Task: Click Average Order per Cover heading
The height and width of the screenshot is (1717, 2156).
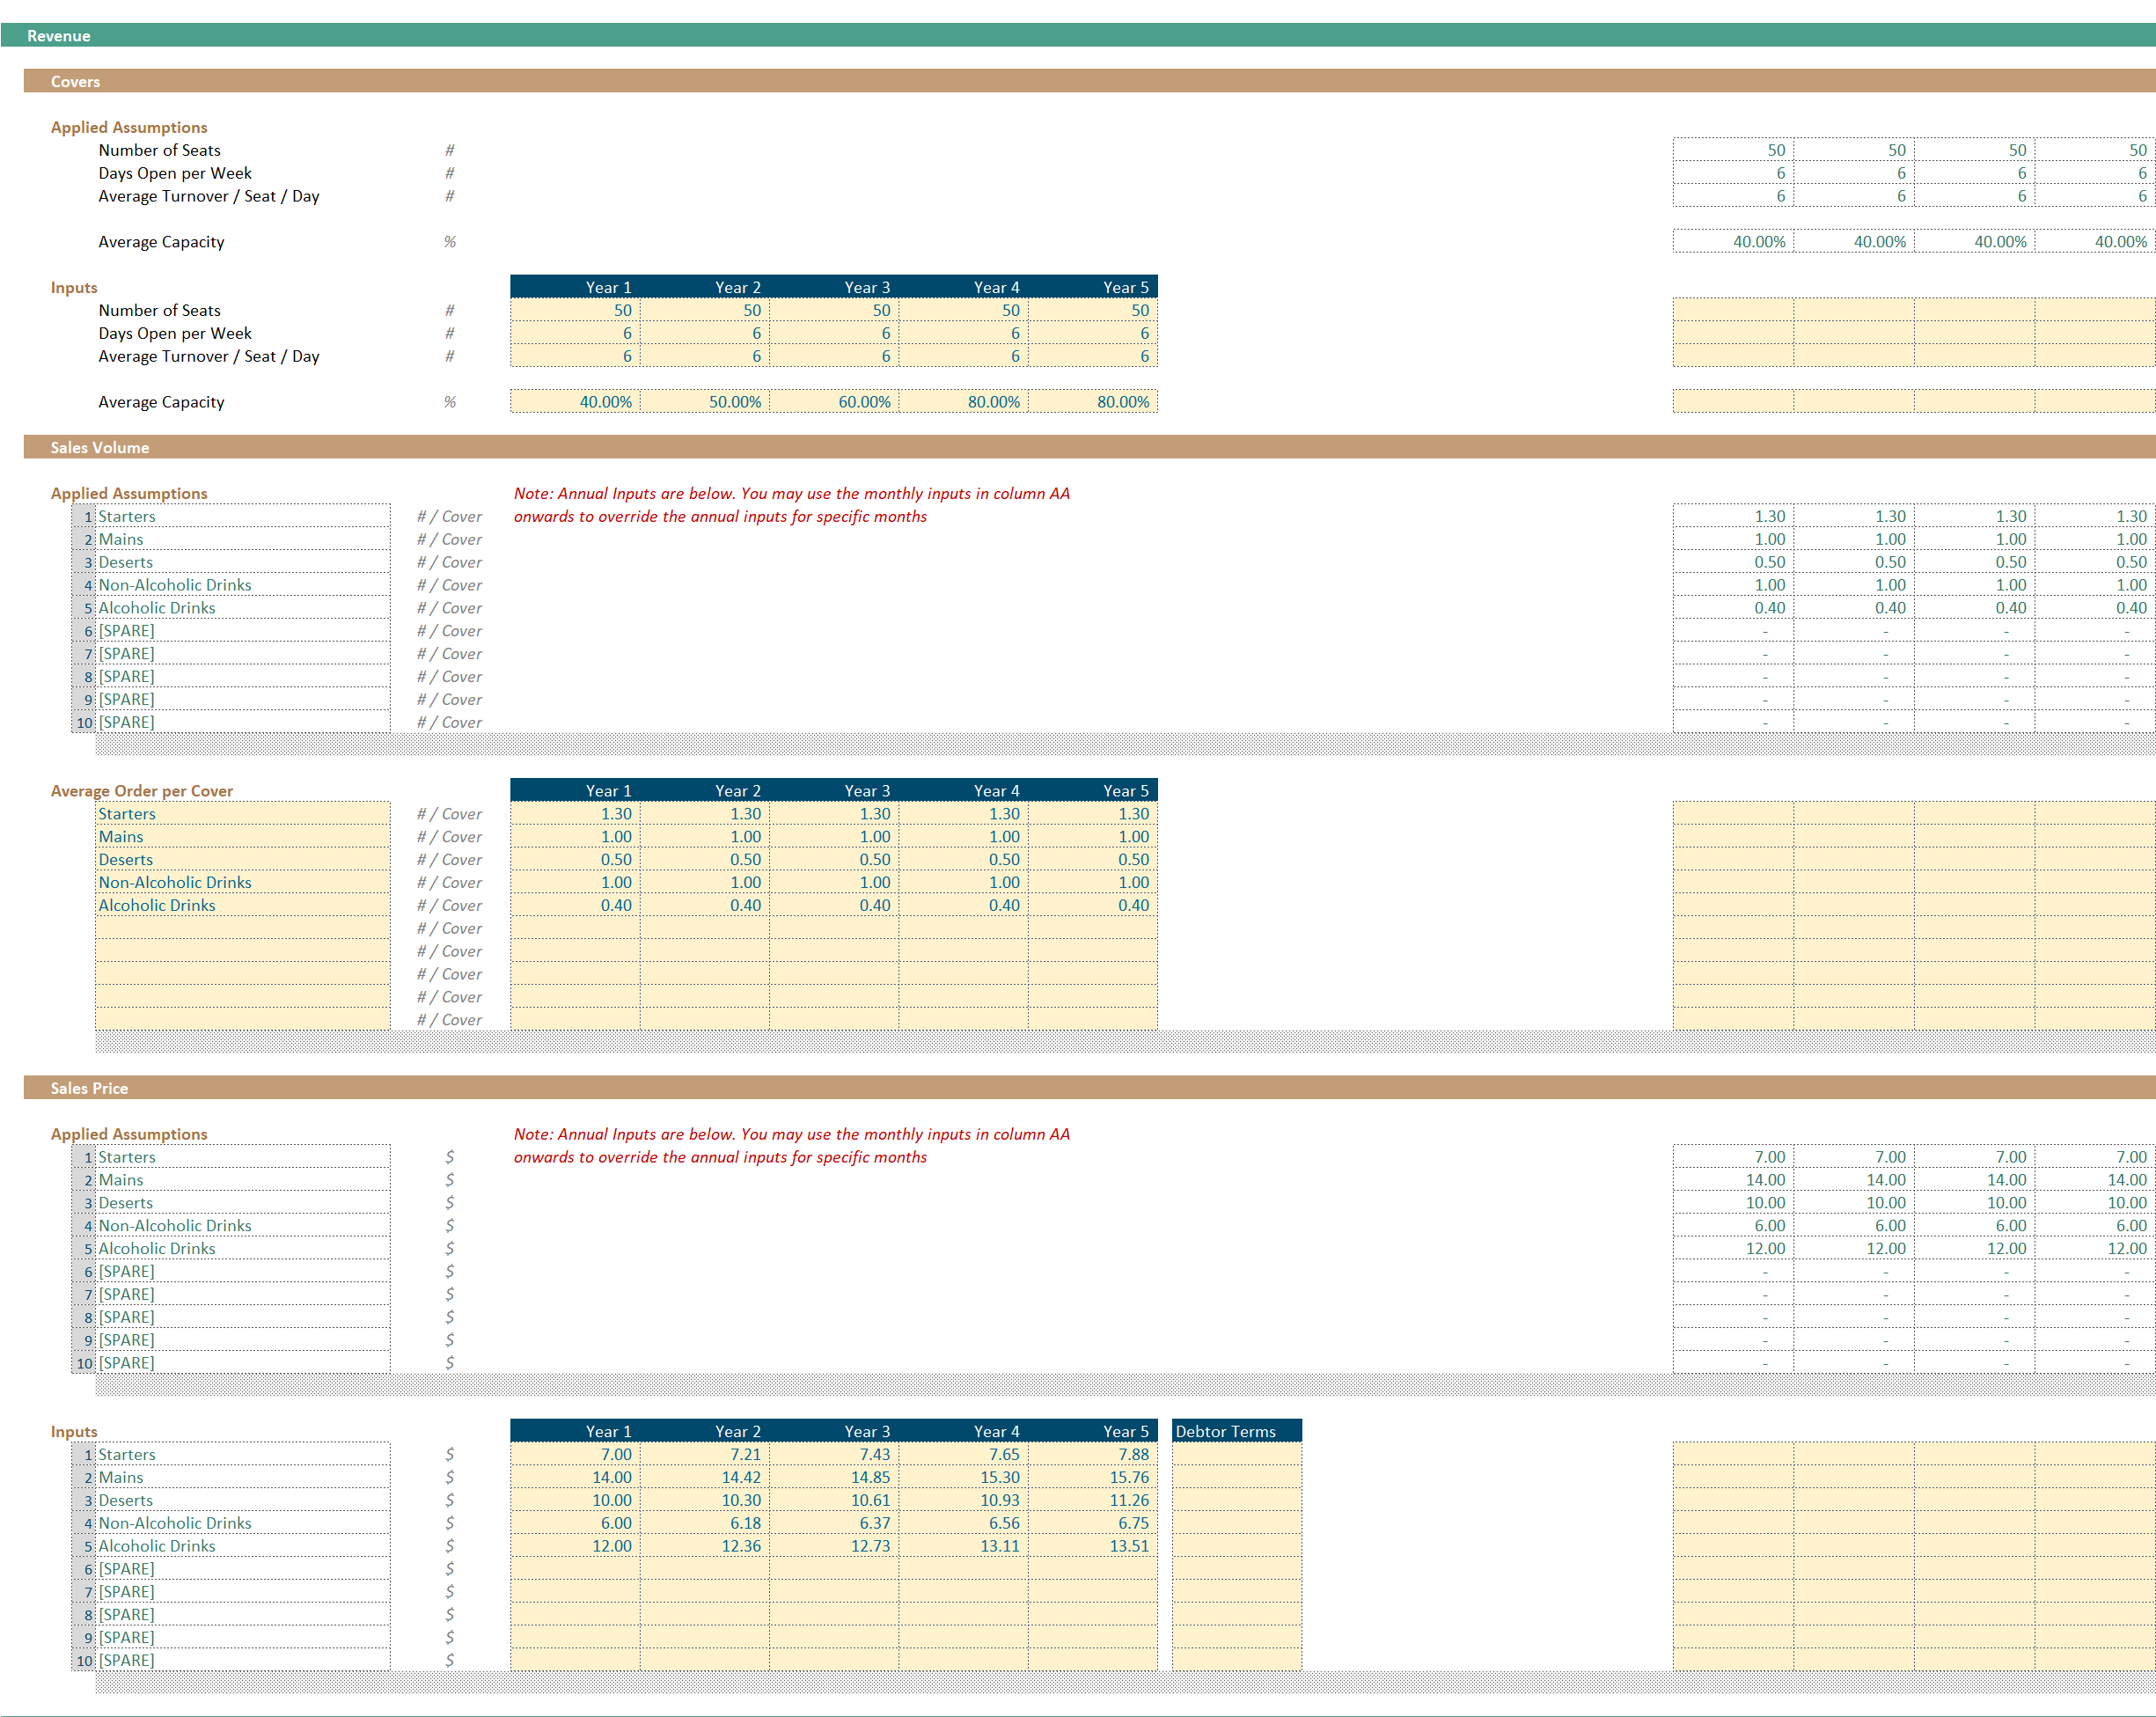Action: point(142,791)
